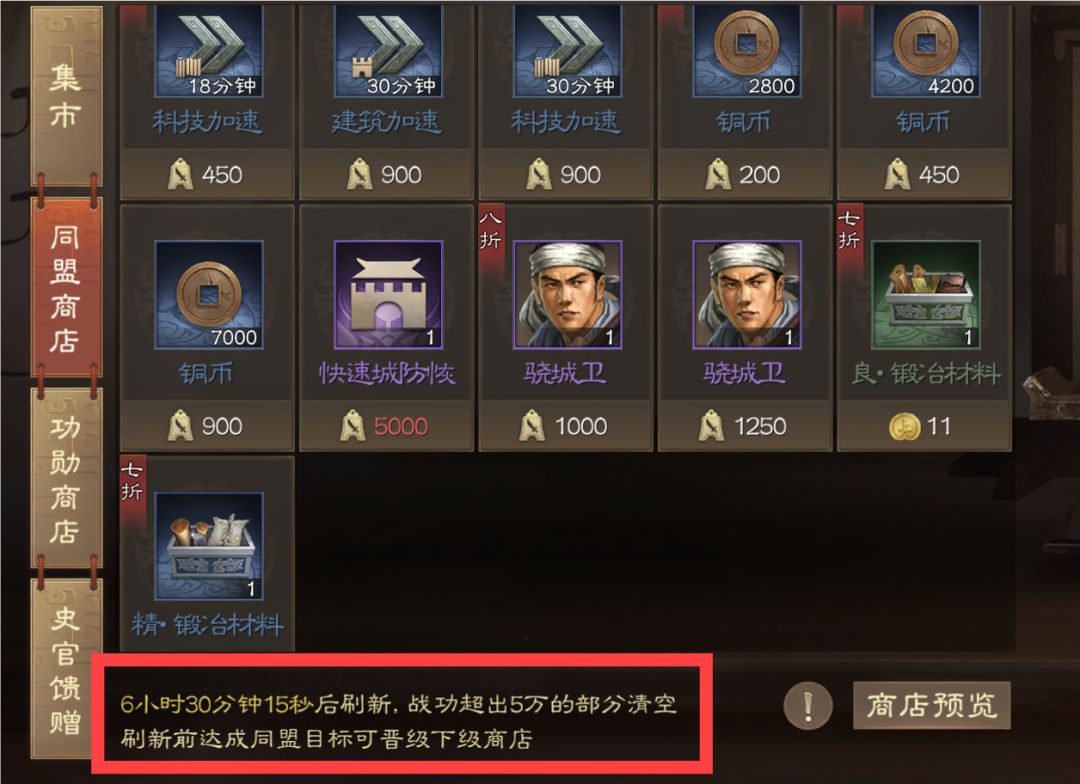Choose the 7000 铜币 coin icon
This screenshot has width=1080, height=784.
[209, 295]
